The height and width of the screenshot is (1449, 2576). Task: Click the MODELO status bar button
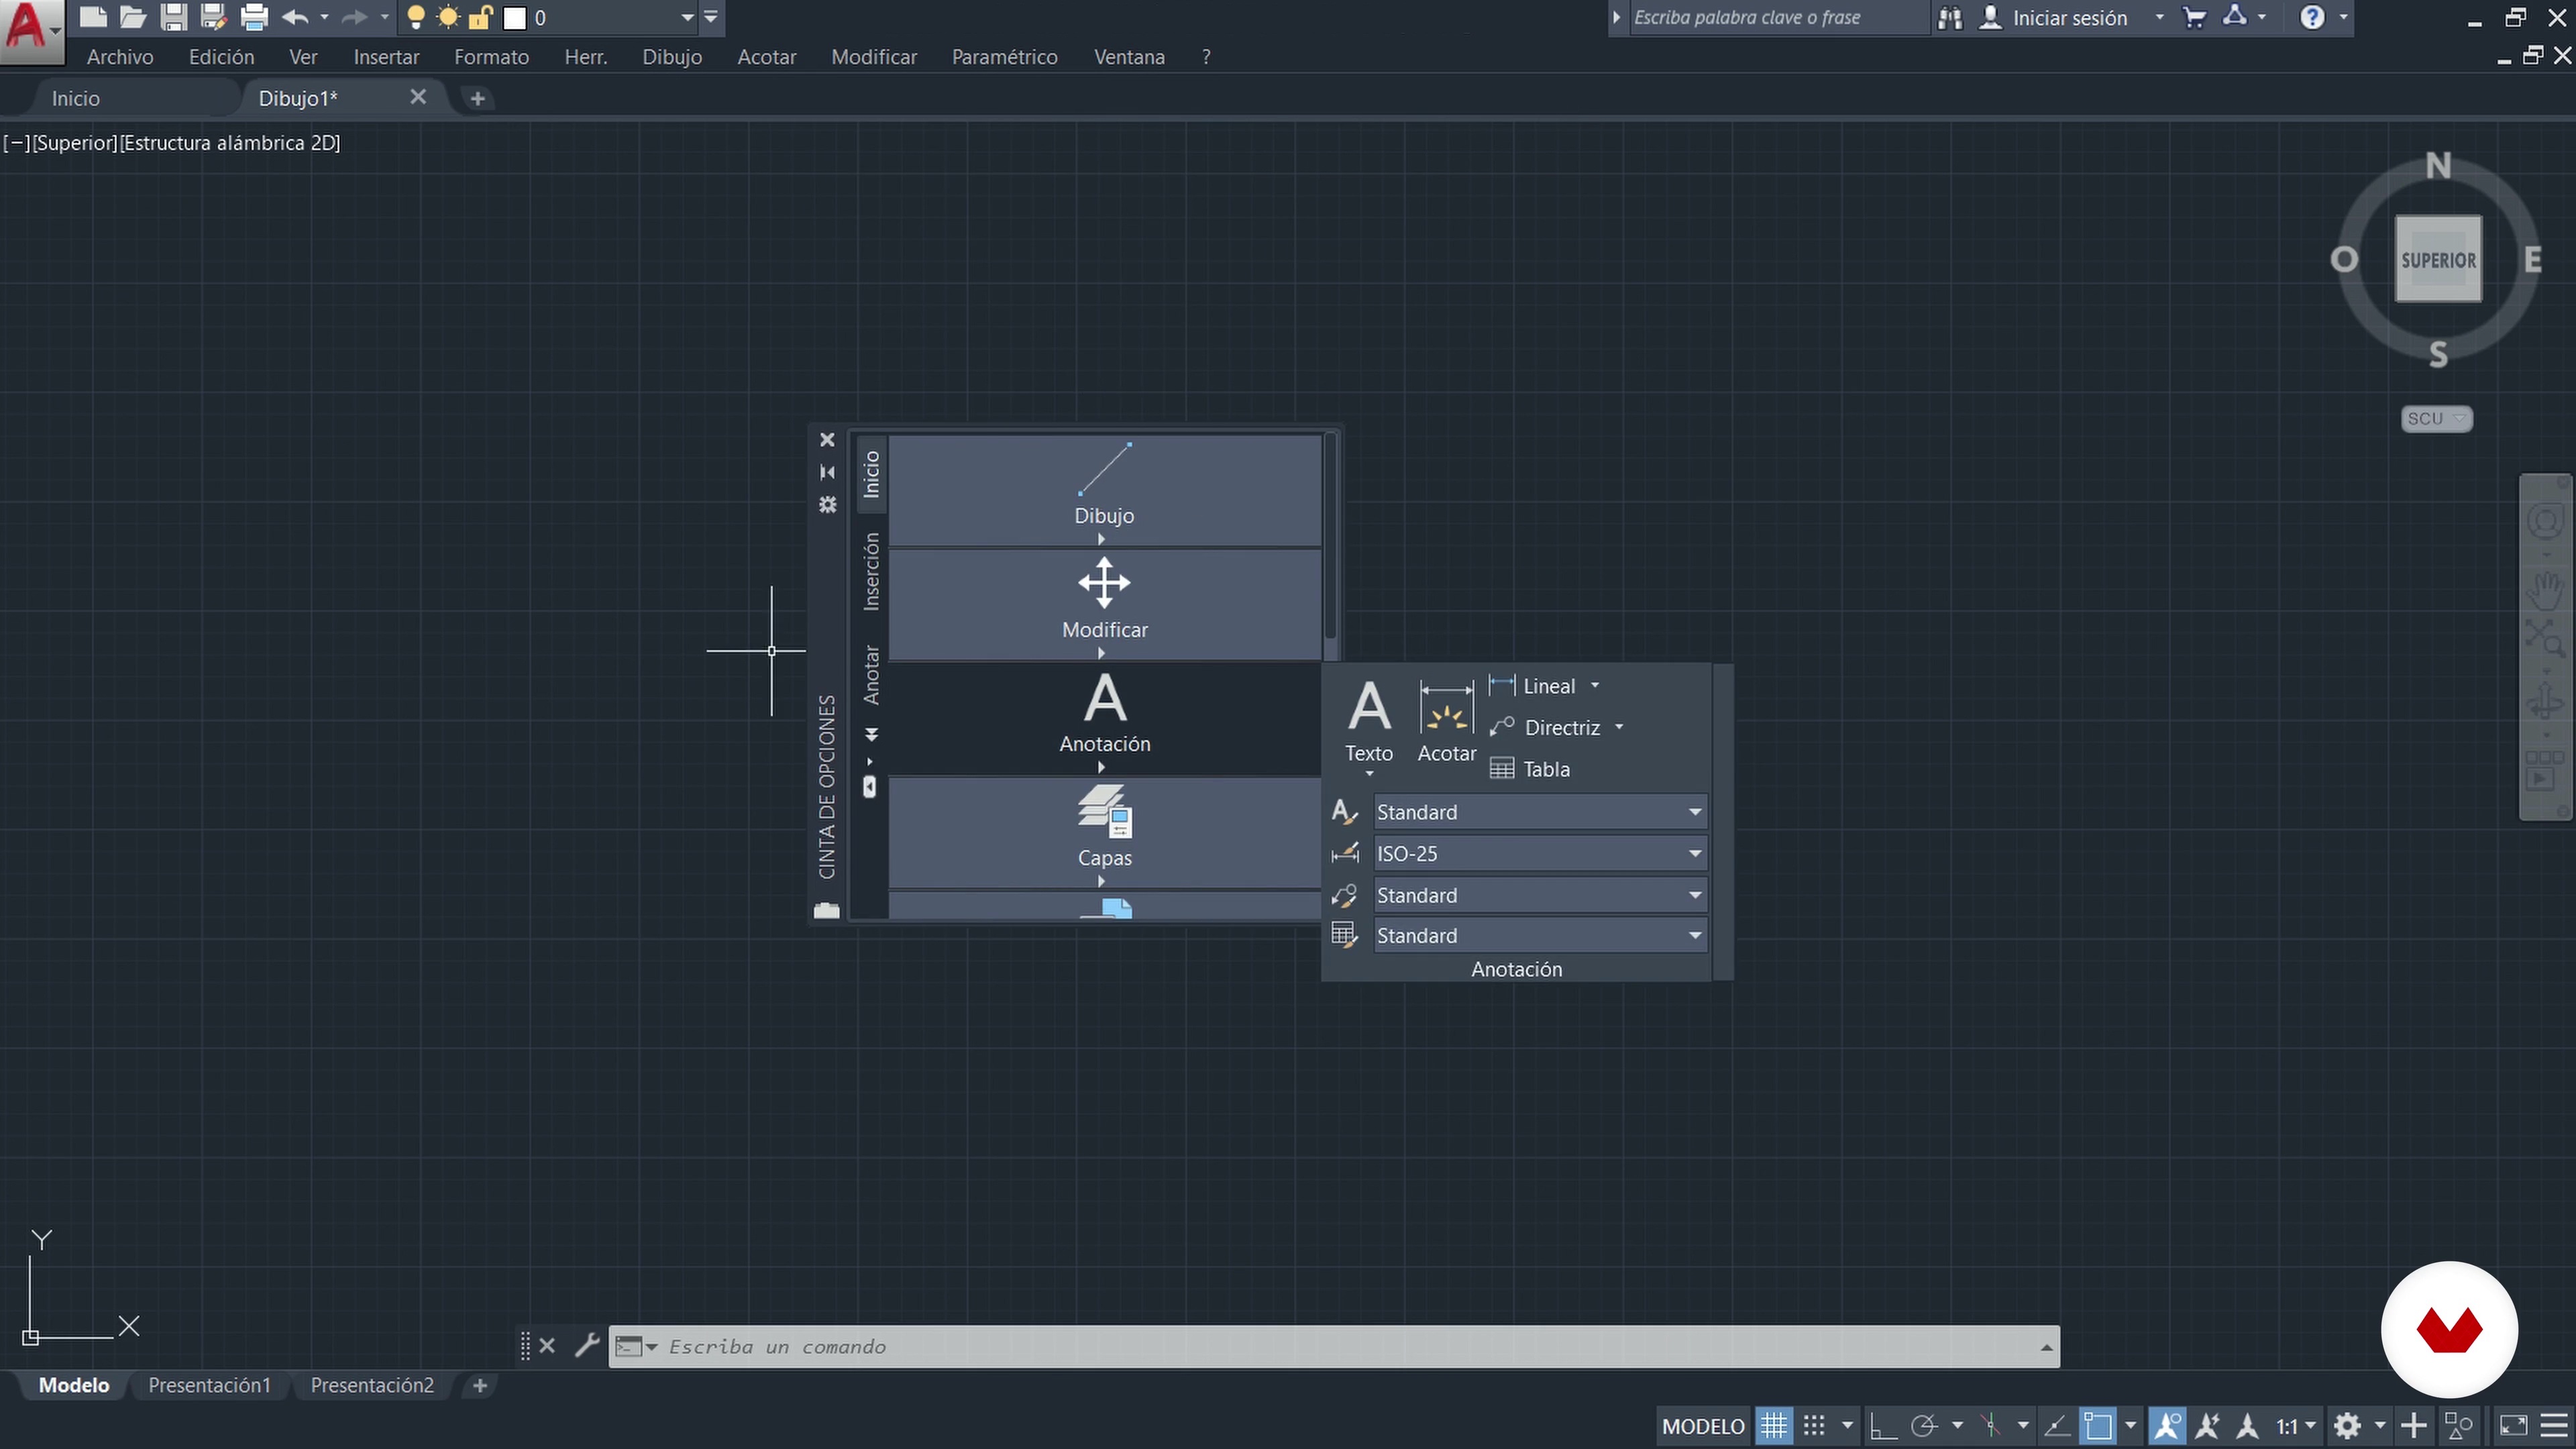pyautogui.click(x=1703, y=1426)
